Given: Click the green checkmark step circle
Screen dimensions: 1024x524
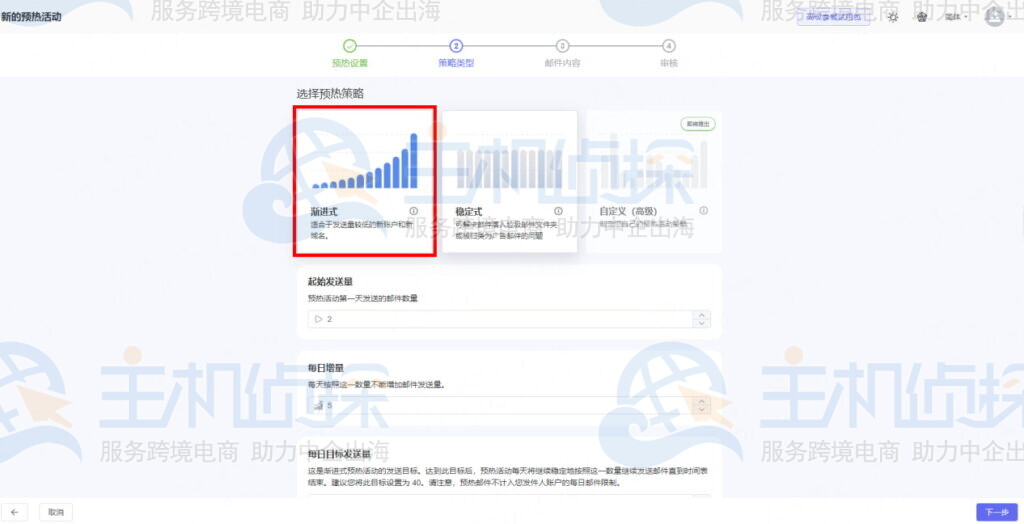Looking at the screenshot, I should (350, 46).
